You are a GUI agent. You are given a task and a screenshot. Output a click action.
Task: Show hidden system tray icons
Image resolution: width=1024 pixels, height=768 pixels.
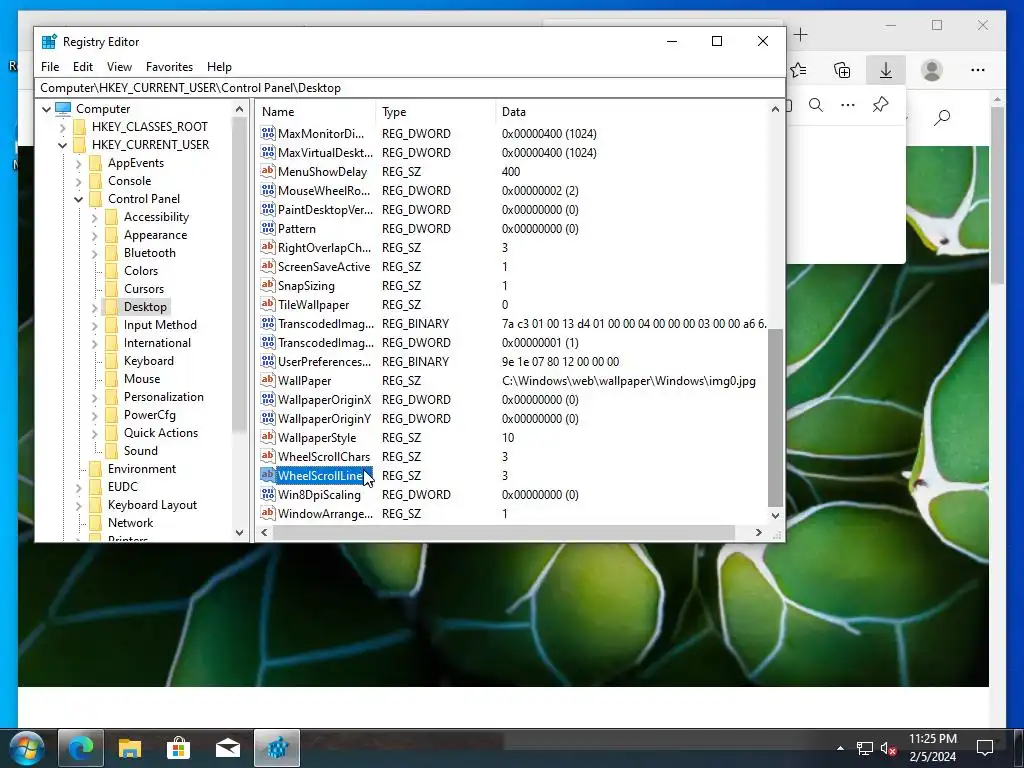point(840,748)
